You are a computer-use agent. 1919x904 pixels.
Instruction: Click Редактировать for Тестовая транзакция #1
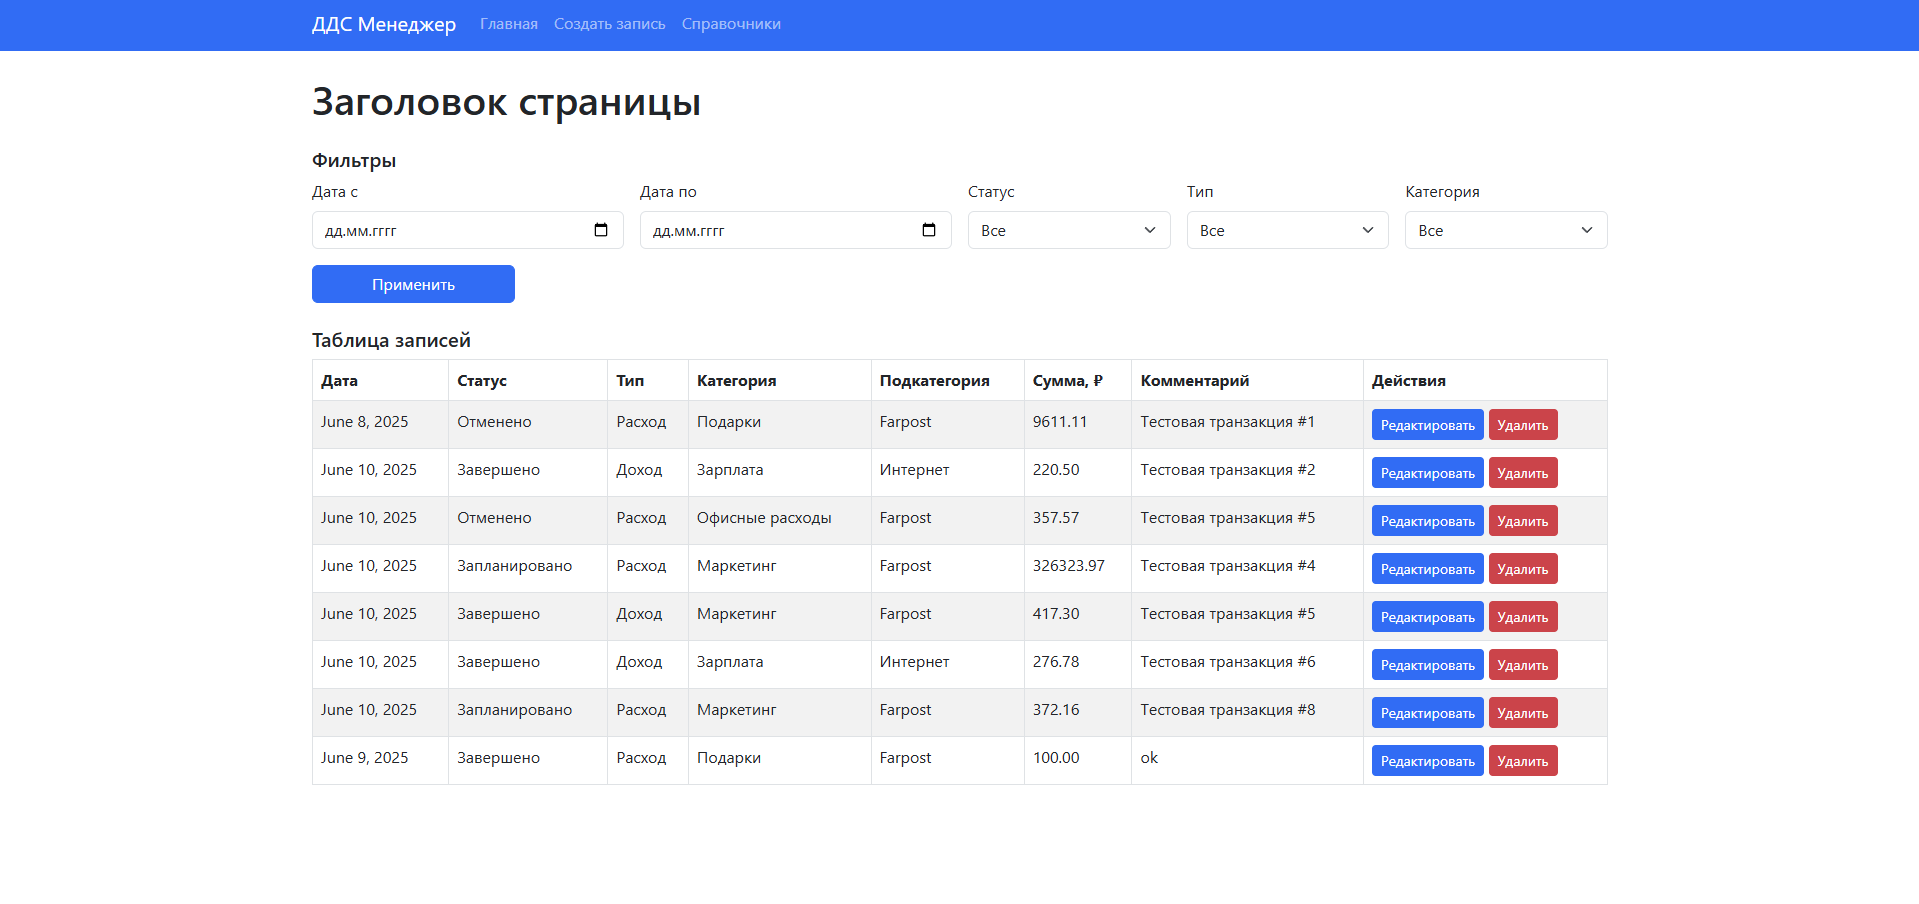click(1427, 424)
